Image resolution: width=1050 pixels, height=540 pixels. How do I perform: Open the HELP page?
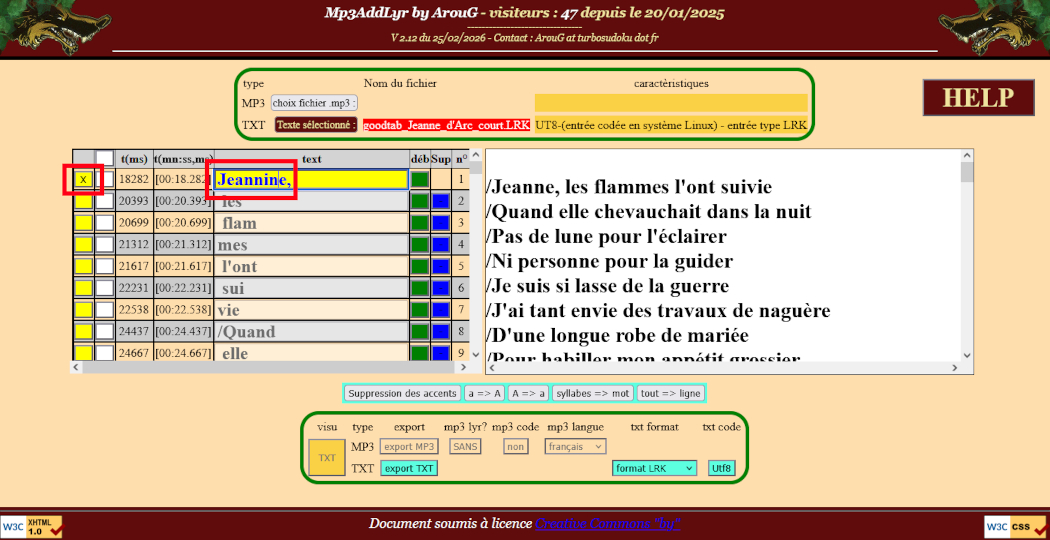[978, 98]
